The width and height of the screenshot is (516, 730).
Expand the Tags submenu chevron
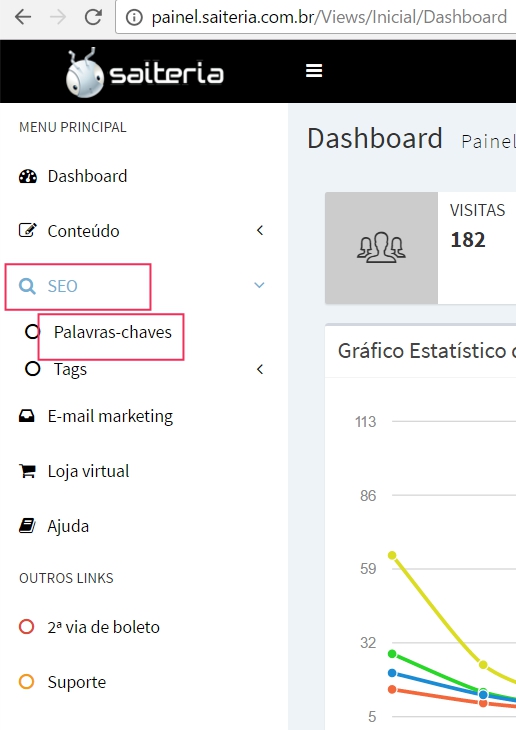[260, 369]
